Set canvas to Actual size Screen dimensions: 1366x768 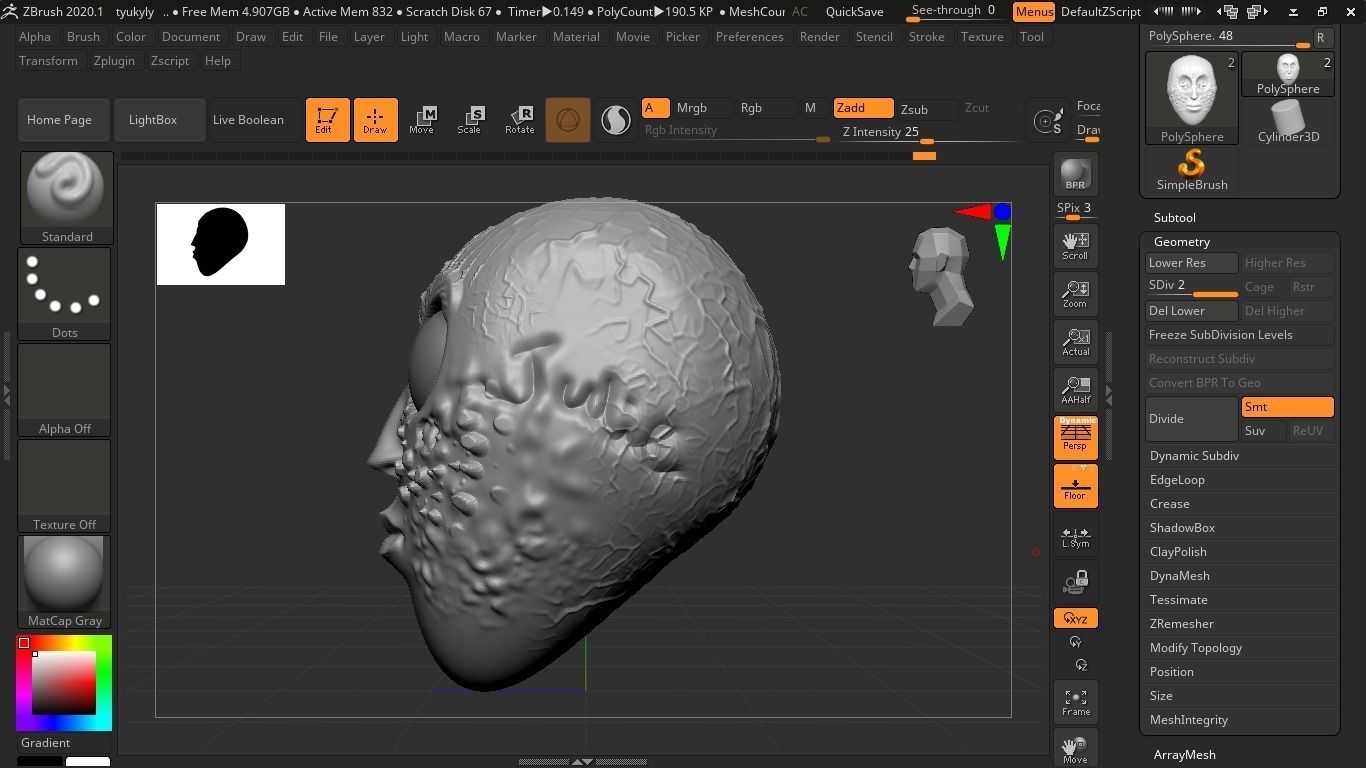(1075, 341)
